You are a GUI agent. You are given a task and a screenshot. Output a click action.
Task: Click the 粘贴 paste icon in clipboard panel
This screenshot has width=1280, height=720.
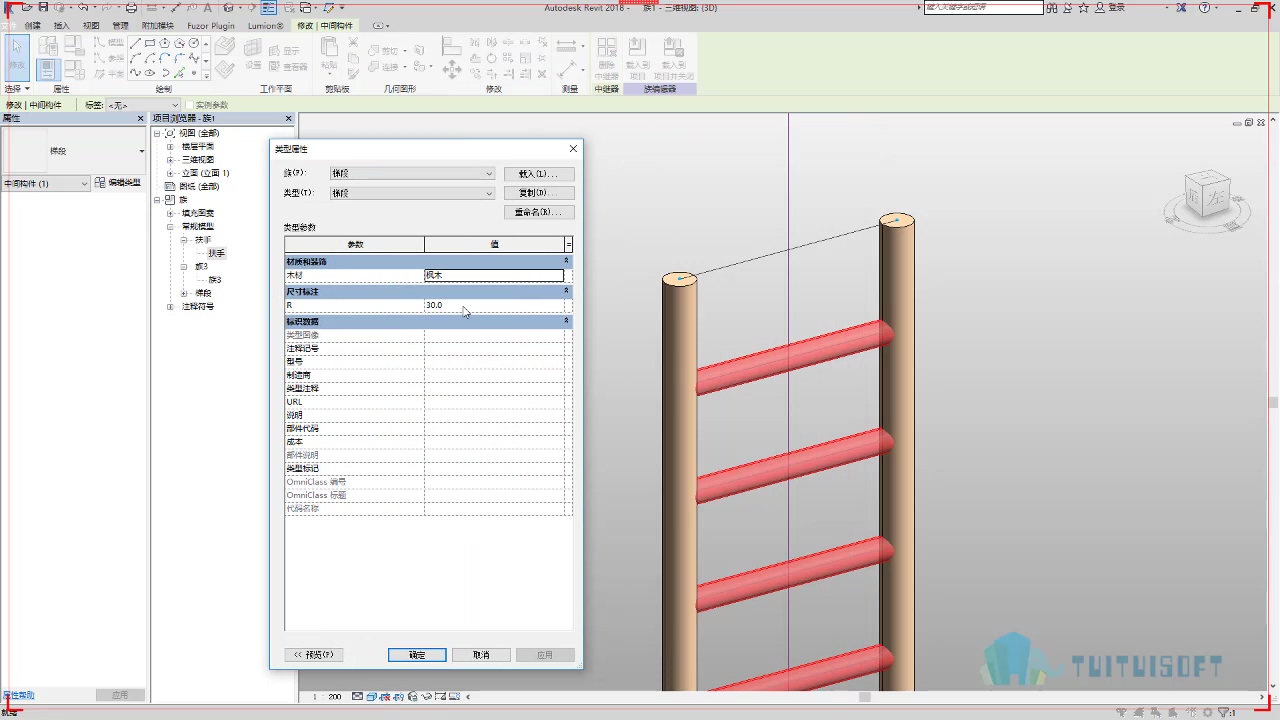329,54
